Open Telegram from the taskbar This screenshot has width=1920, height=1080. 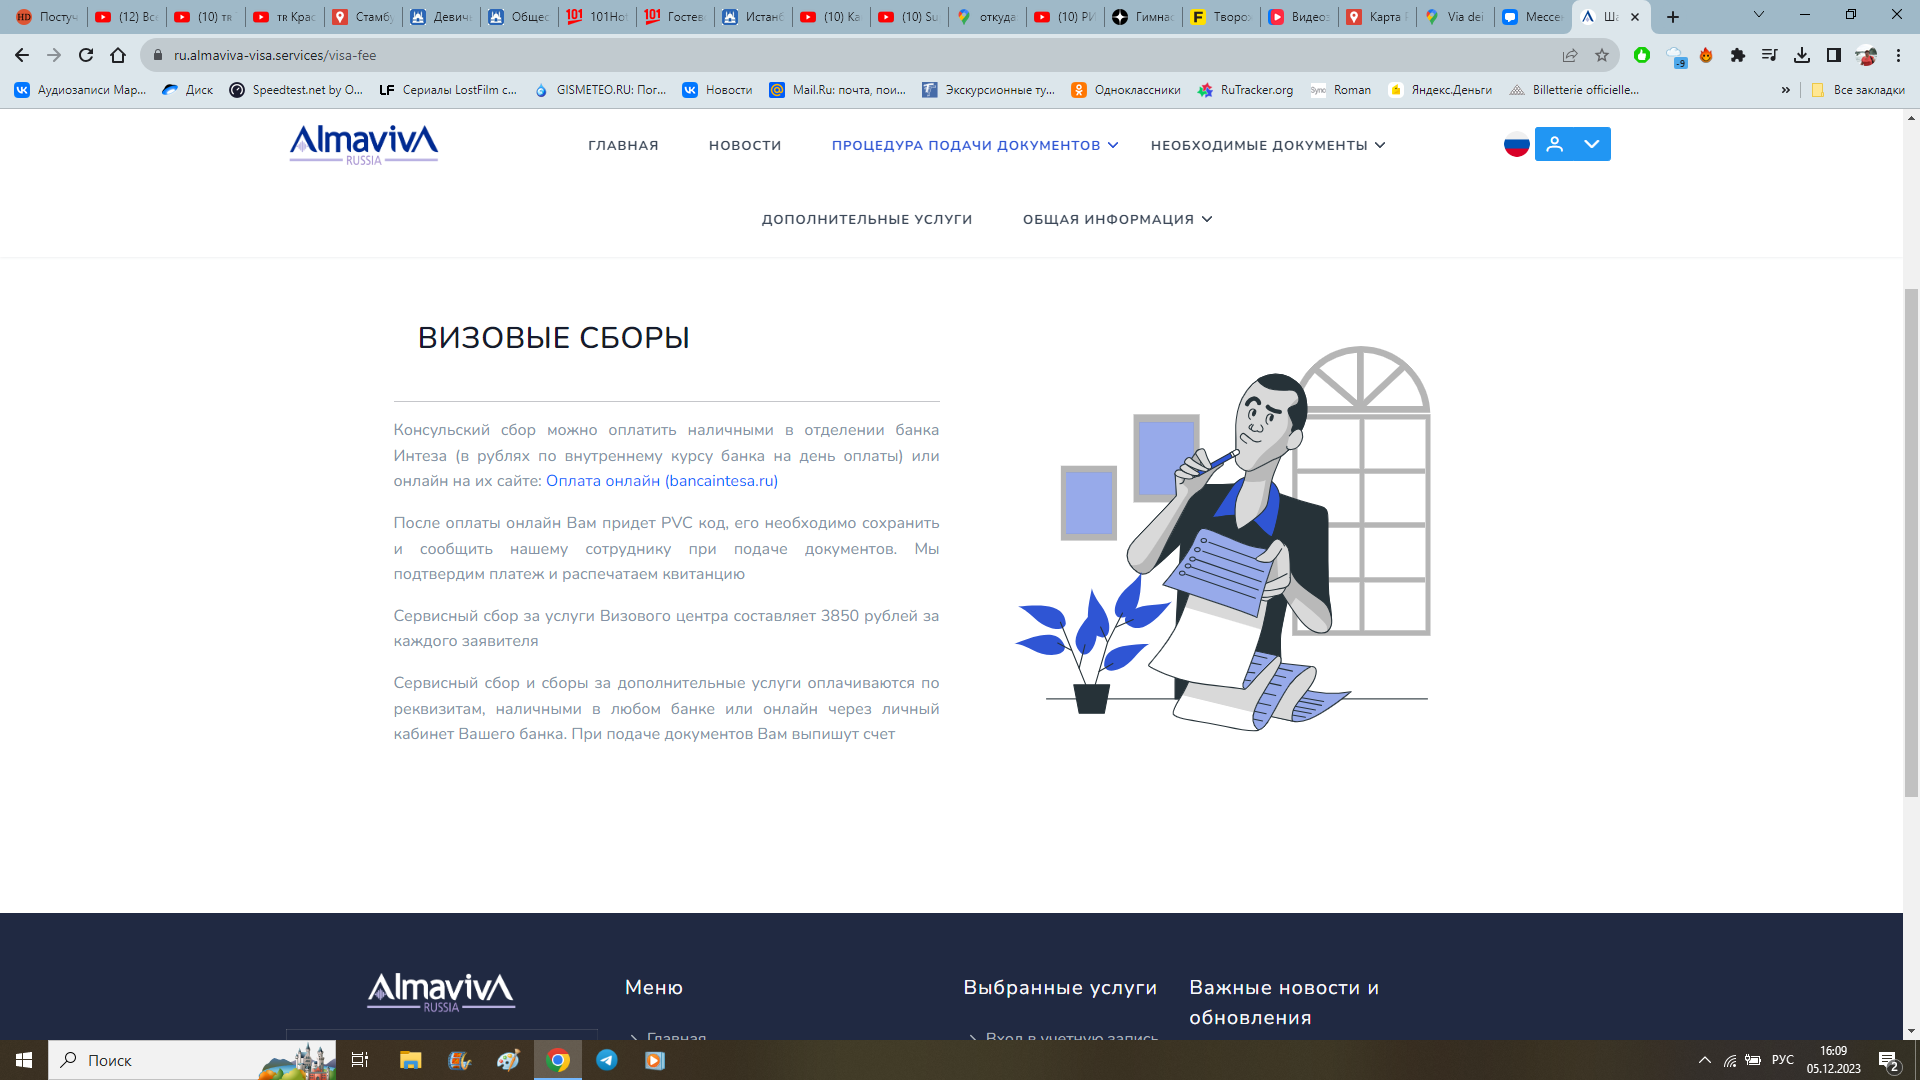pyautogui.click(x=607, y=1060)
